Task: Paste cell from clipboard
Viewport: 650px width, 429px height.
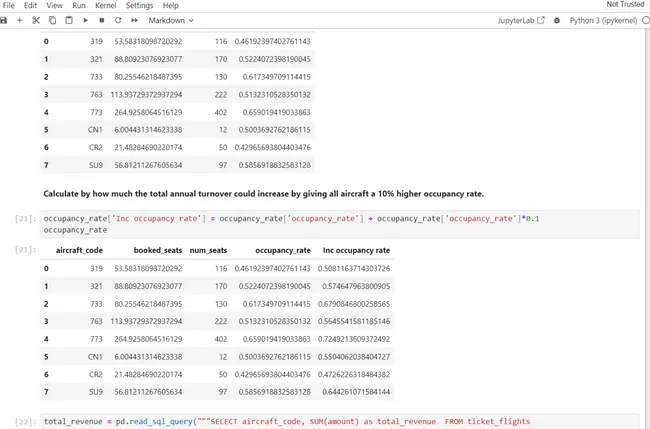Action: click(69, 20)
